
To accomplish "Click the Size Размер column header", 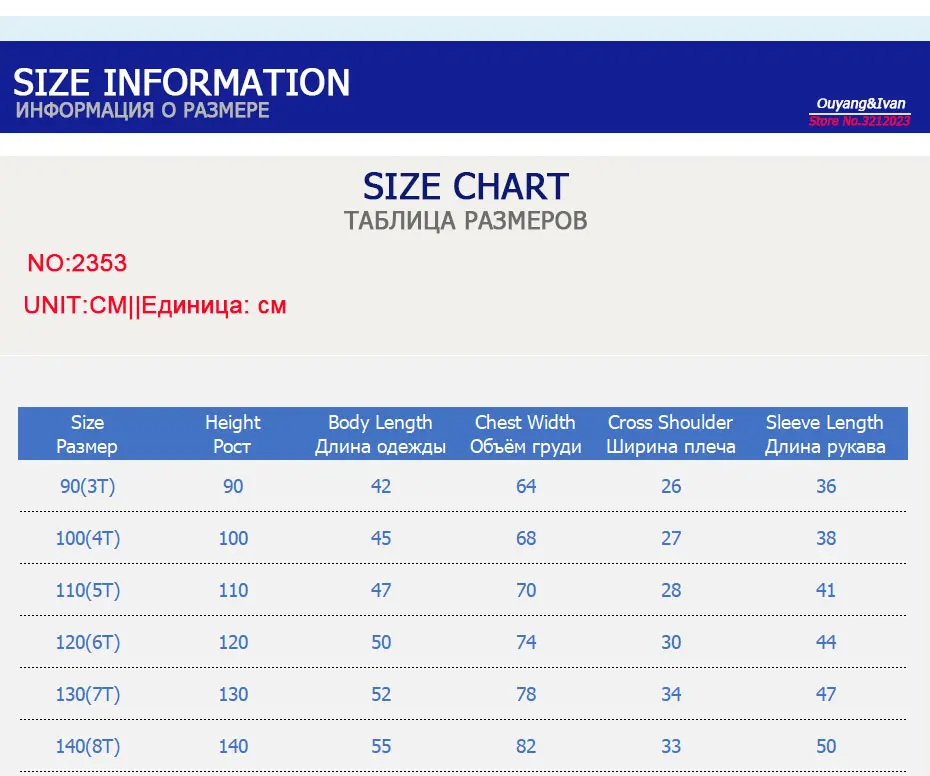I will [87, 434].
